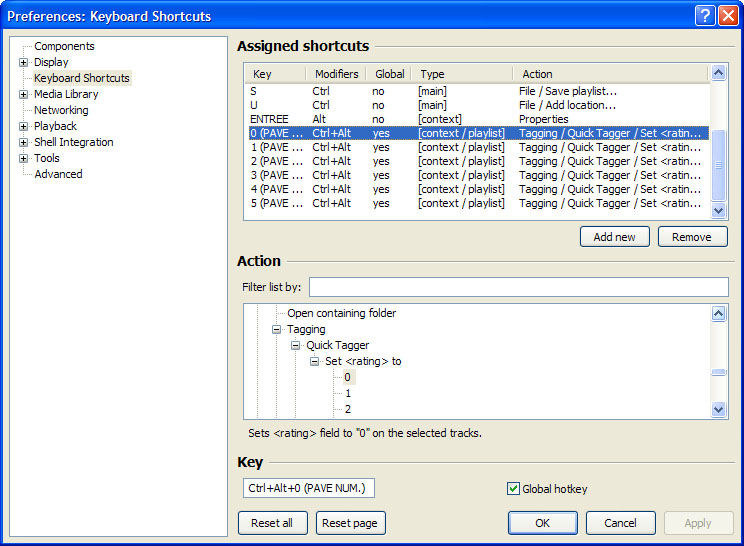744x546 pixels.
Task: Click the help question mark icon
Action: (705, 16)
